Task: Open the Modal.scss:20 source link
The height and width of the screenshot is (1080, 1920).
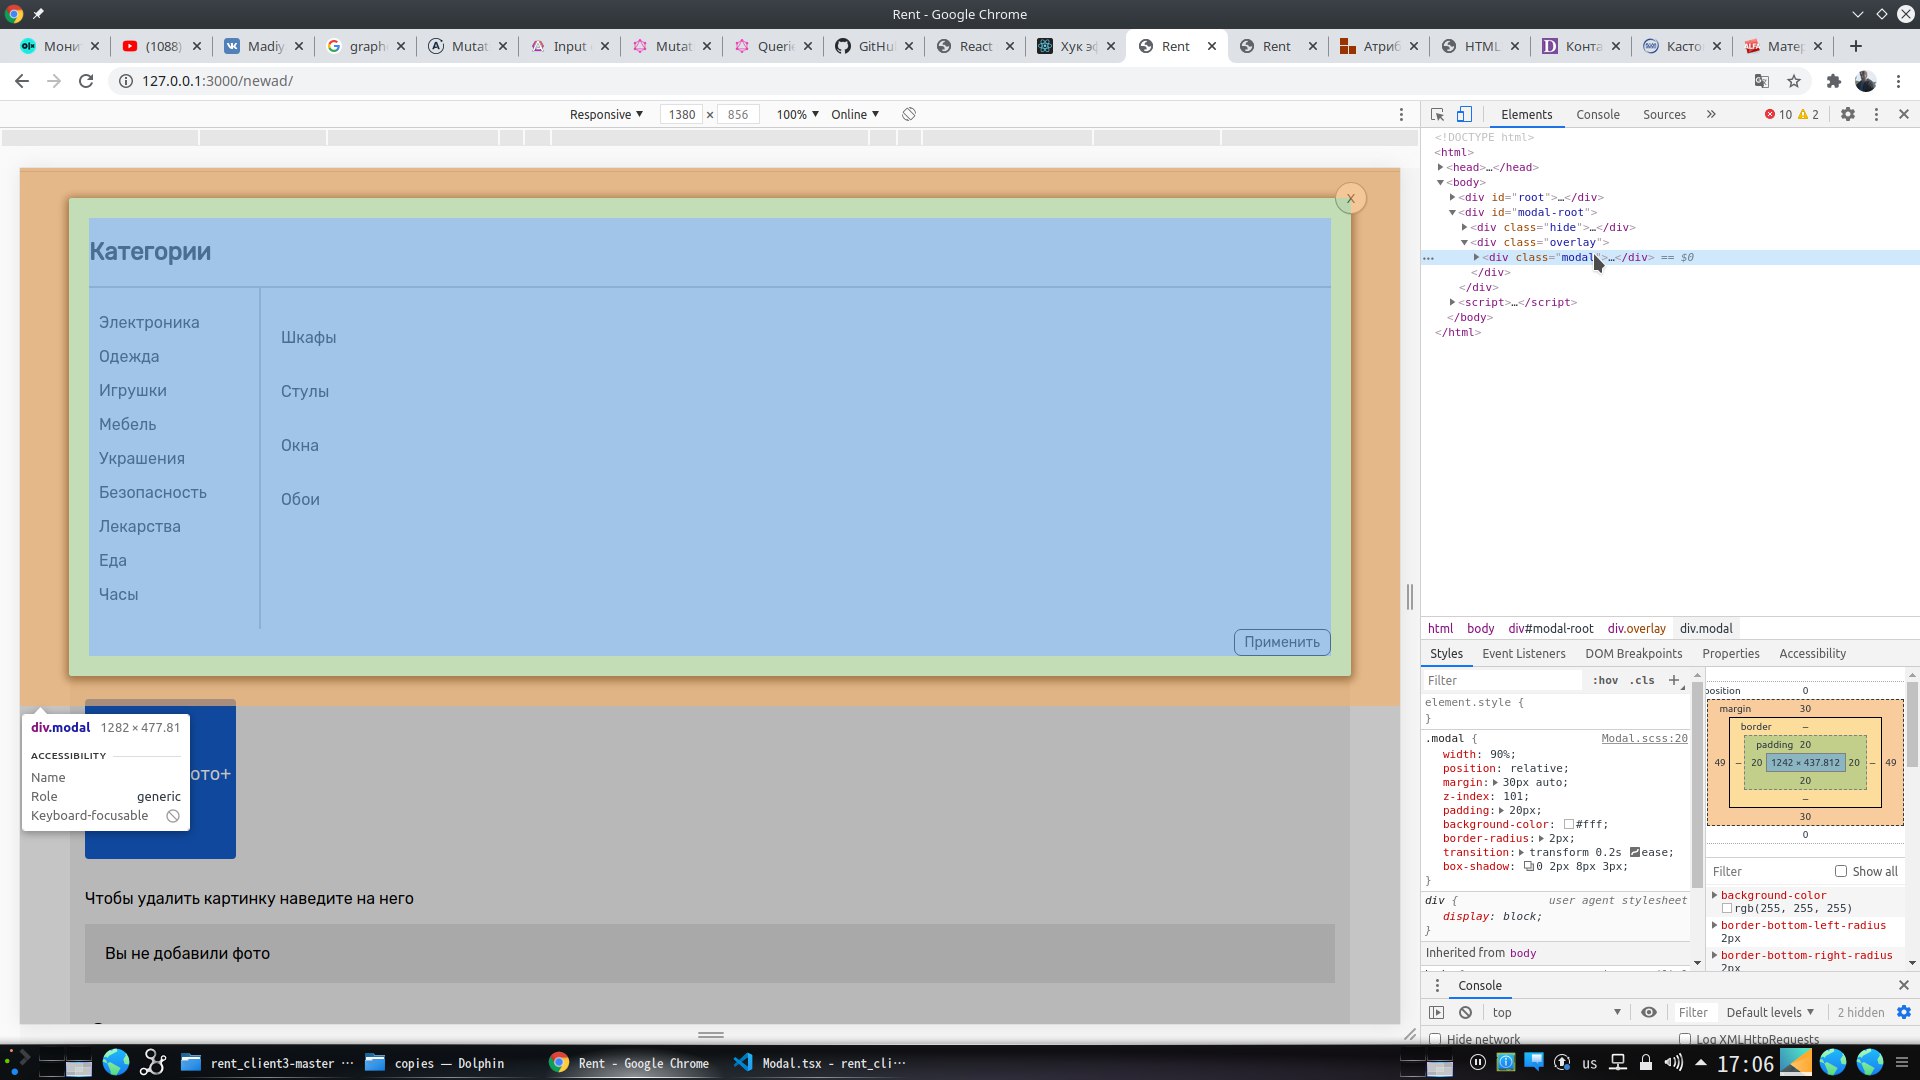Action: [x=1644, y=738]
